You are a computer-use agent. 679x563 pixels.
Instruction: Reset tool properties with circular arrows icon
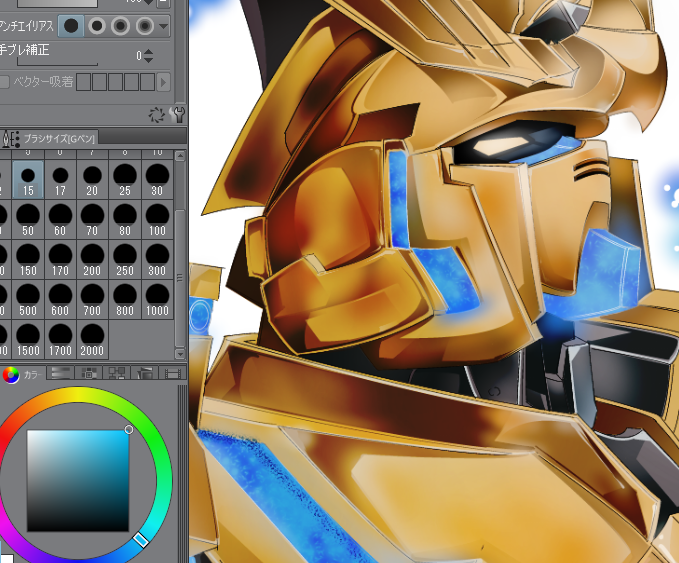coord(156,115)
